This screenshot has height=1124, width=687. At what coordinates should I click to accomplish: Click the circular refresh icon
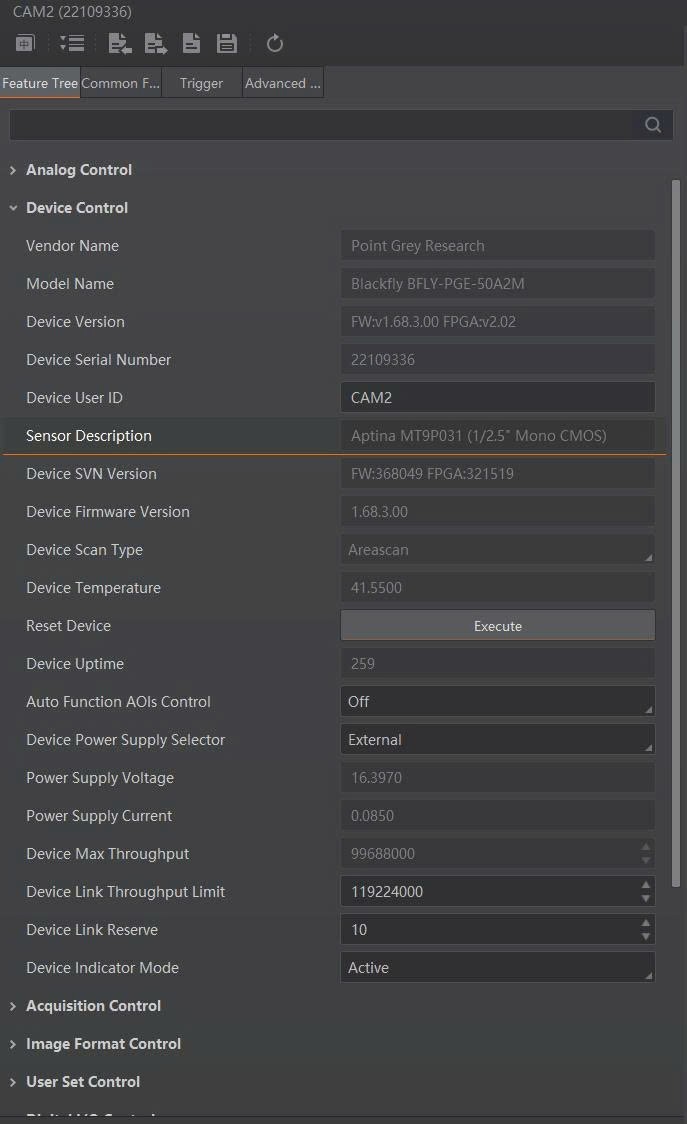click(x=275, y=44)
